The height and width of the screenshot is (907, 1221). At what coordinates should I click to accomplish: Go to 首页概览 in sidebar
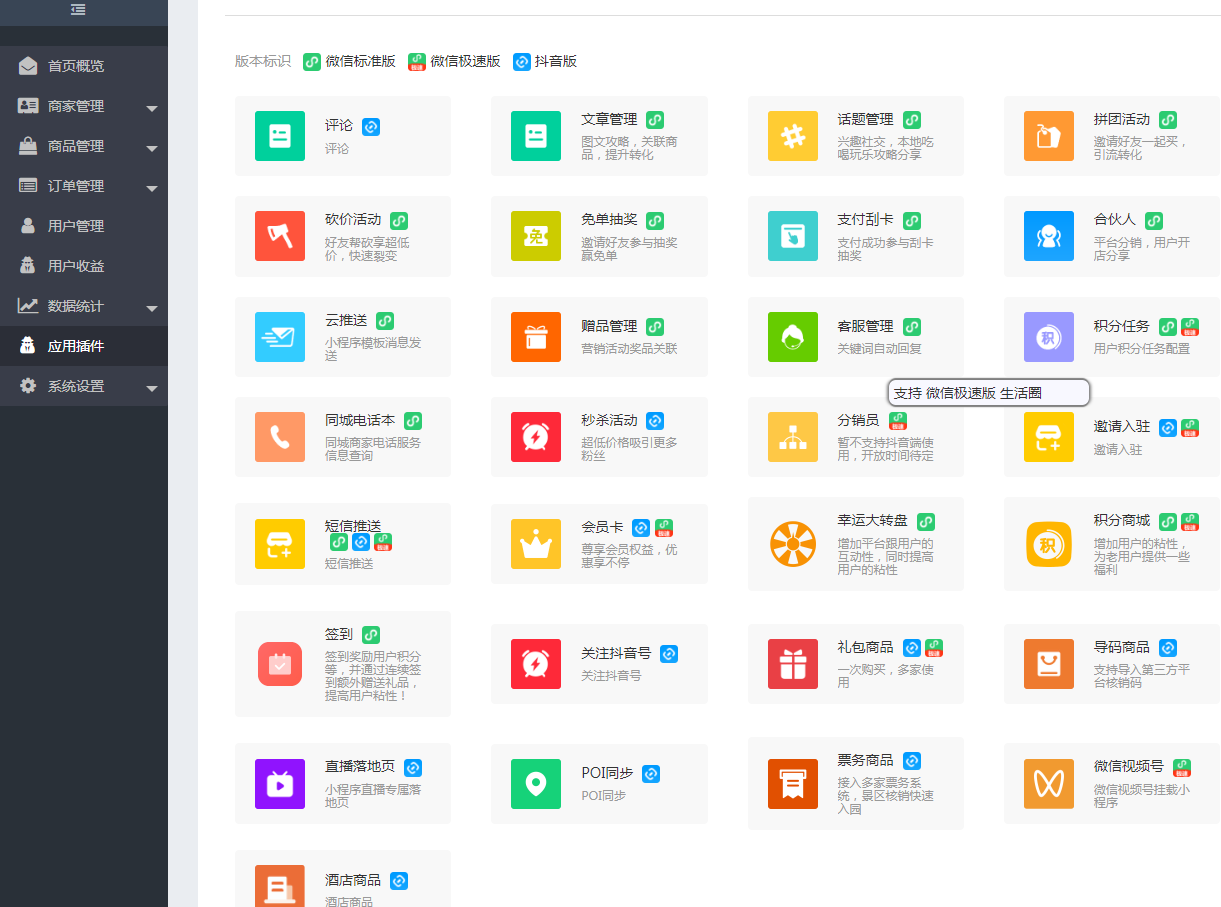click(84, 66)
